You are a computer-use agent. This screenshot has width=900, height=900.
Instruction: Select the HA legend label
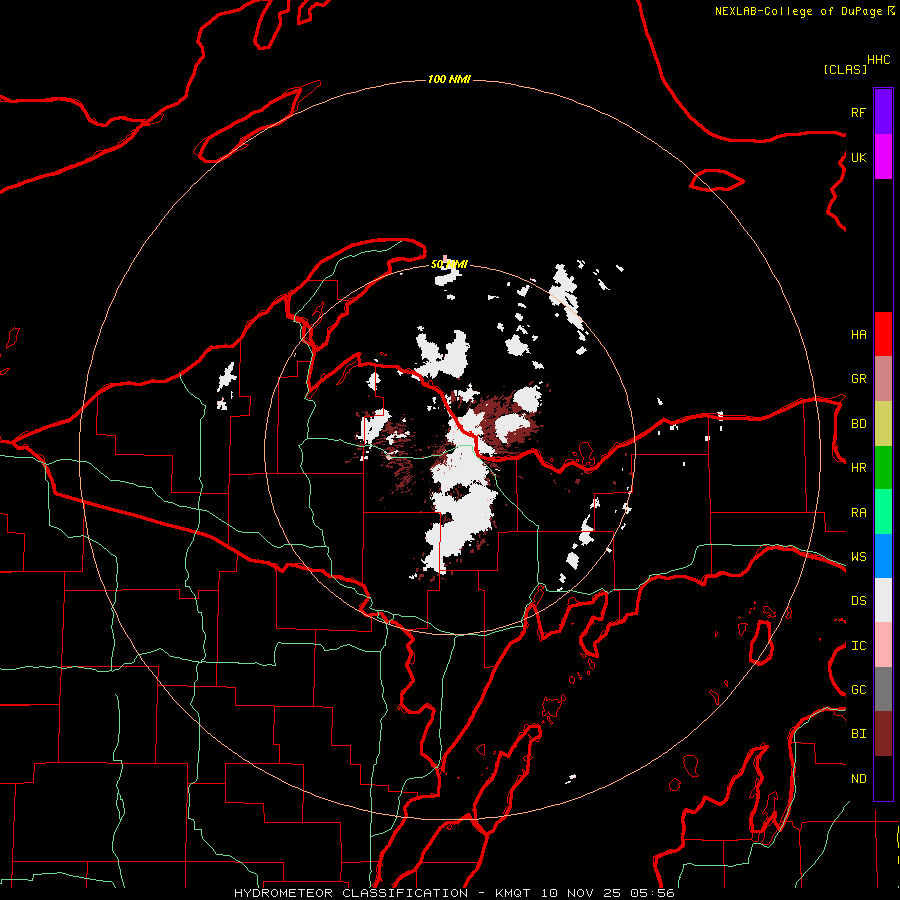858,334
